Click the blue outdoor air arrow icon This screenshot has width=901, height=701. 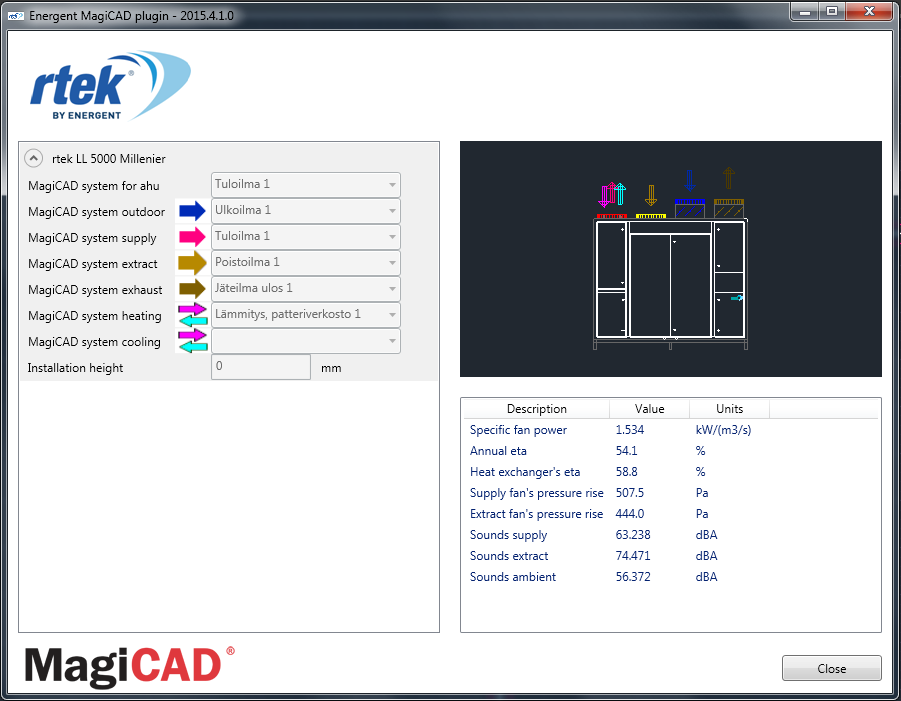[x=192, y=211]
